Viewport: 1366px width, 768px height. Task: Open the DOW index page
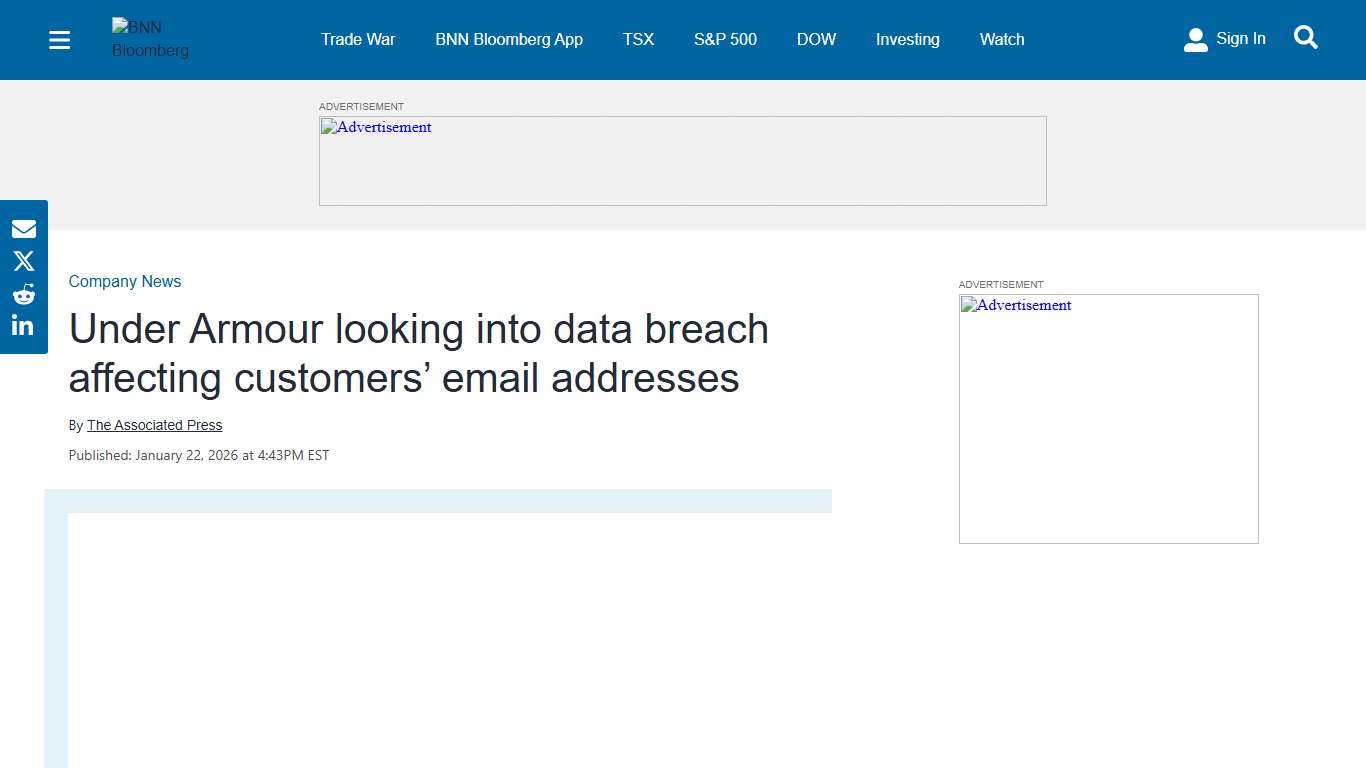pyautogui.click(x=816, y=39)
